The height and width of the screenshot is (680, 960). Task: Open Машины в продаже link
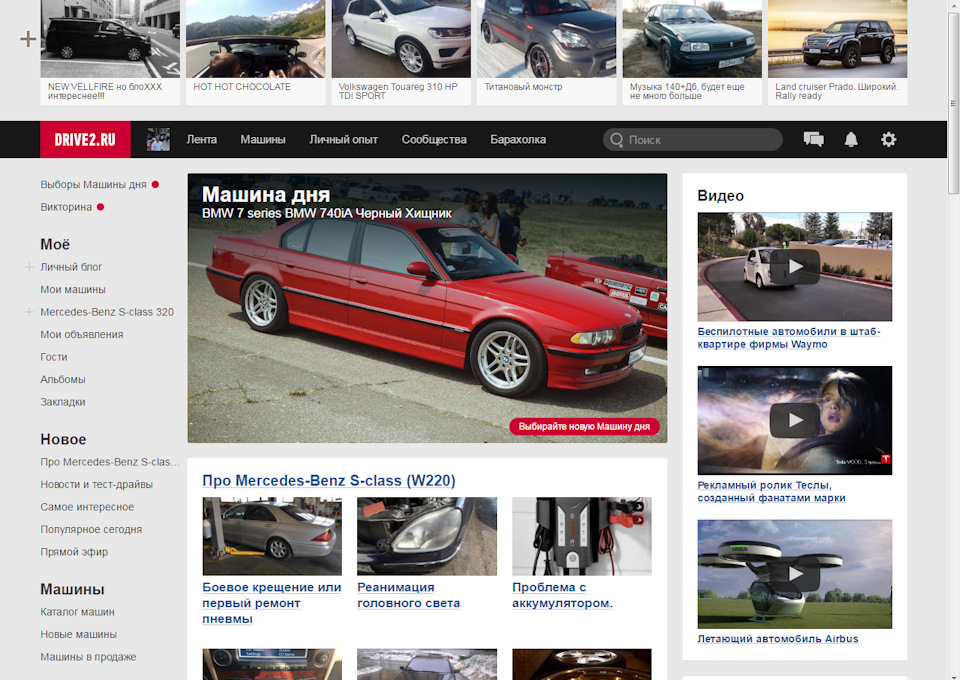(88, 657)
